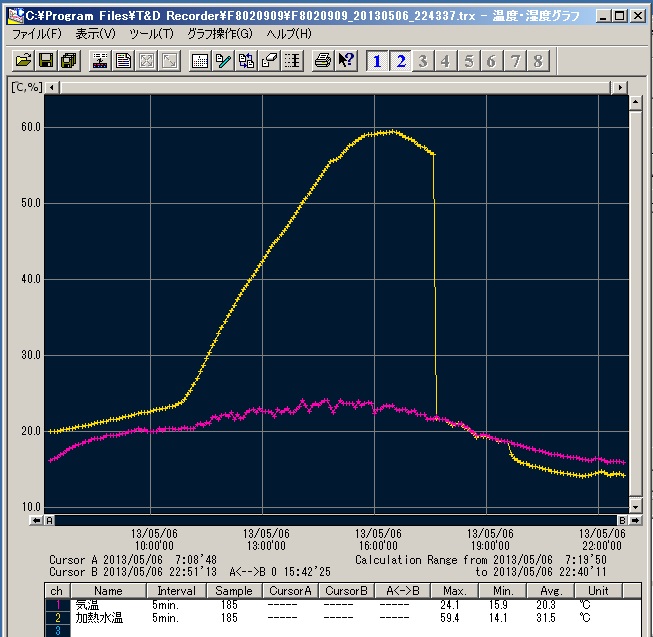Click the grid table toolbar icon
The image size is (653, 637).
(x=200, y=61)
